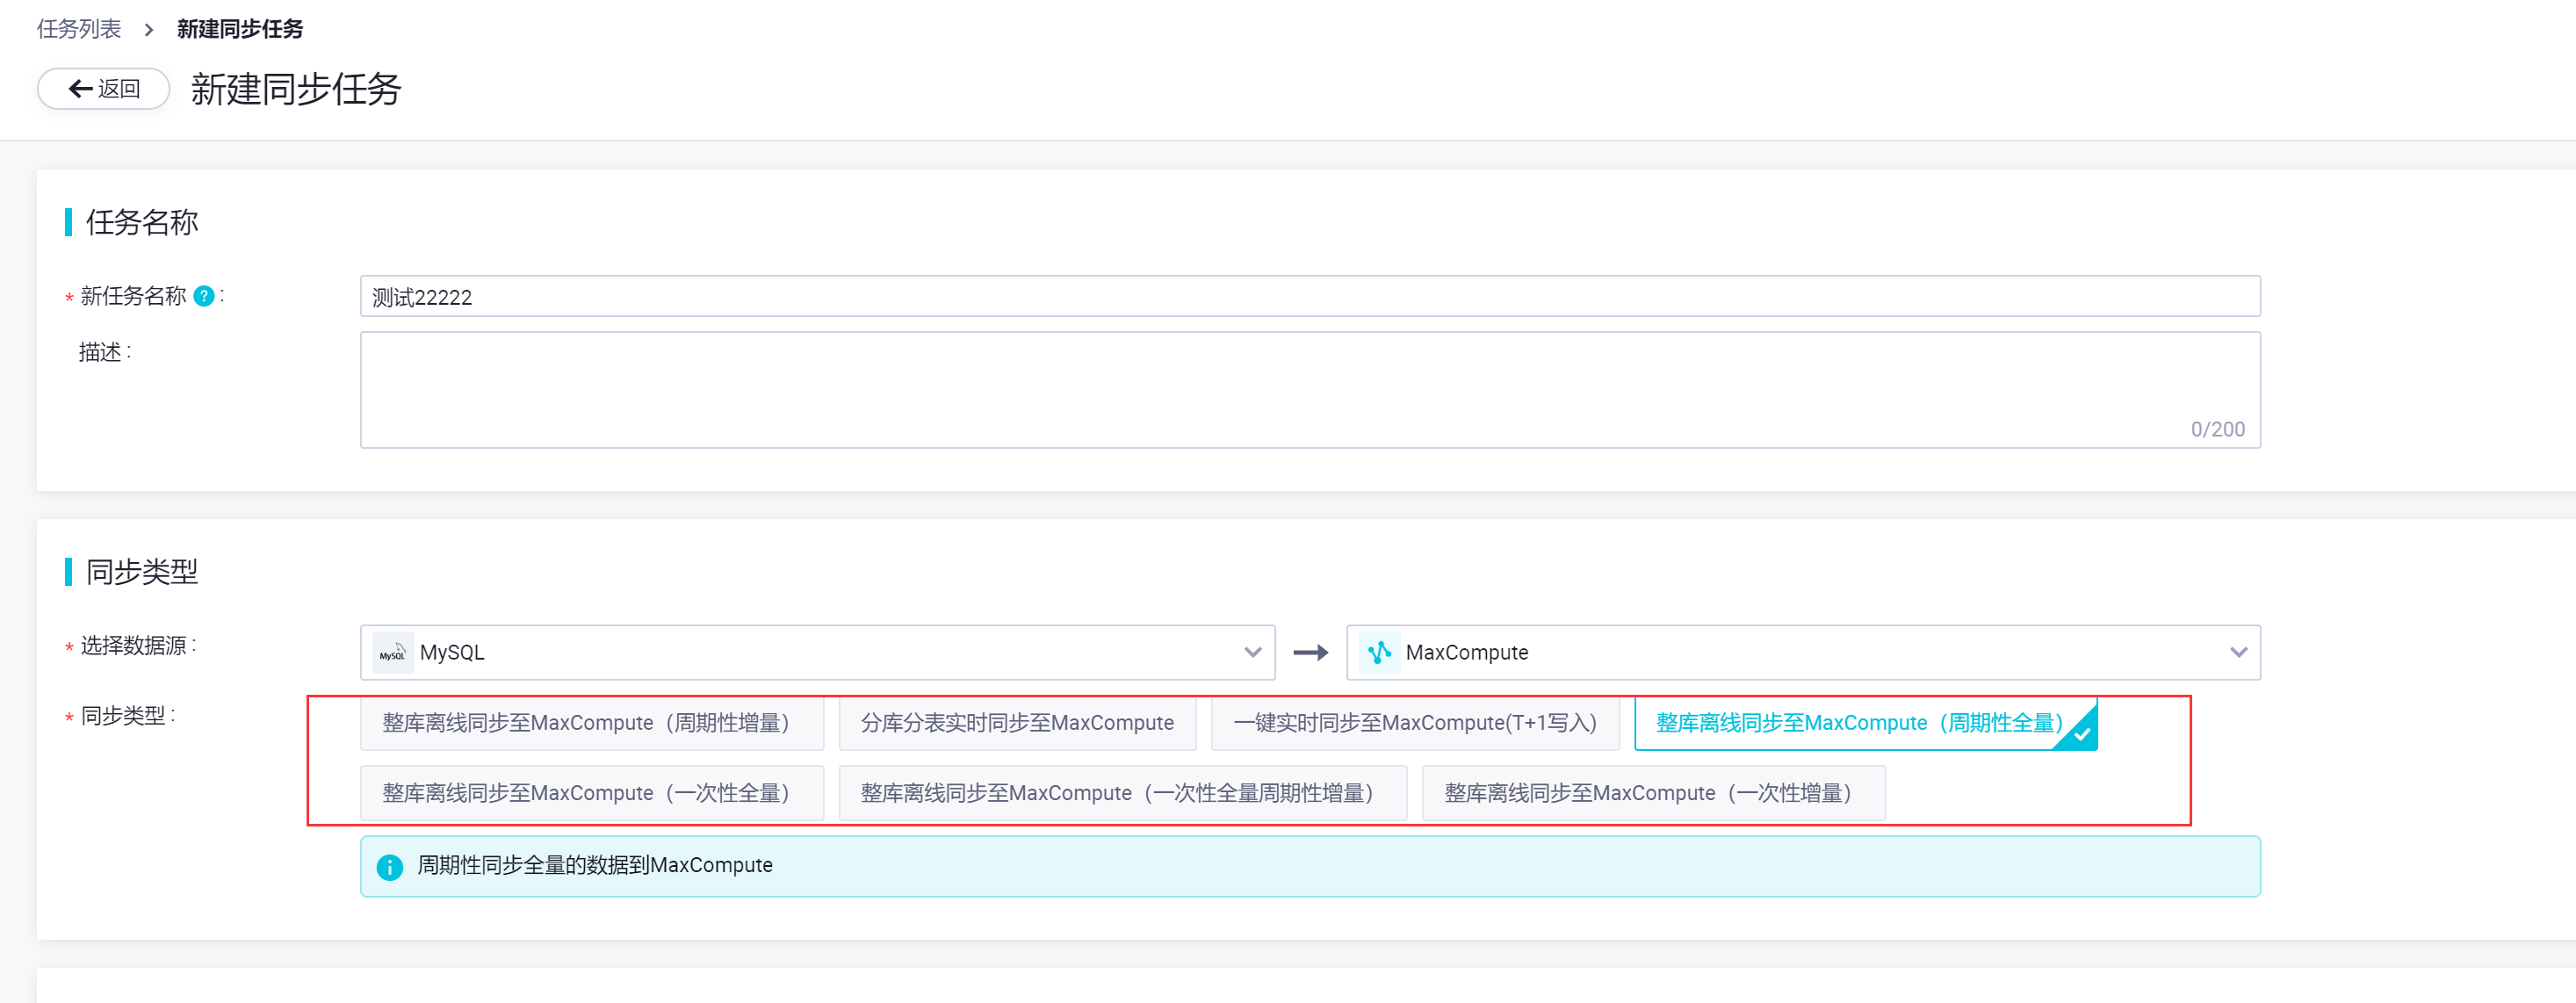2576x1003 pixels.
Task: Click the 新任务名称 input containing 测试22222
Action: pyautogui.click(x=1310, y=297)
